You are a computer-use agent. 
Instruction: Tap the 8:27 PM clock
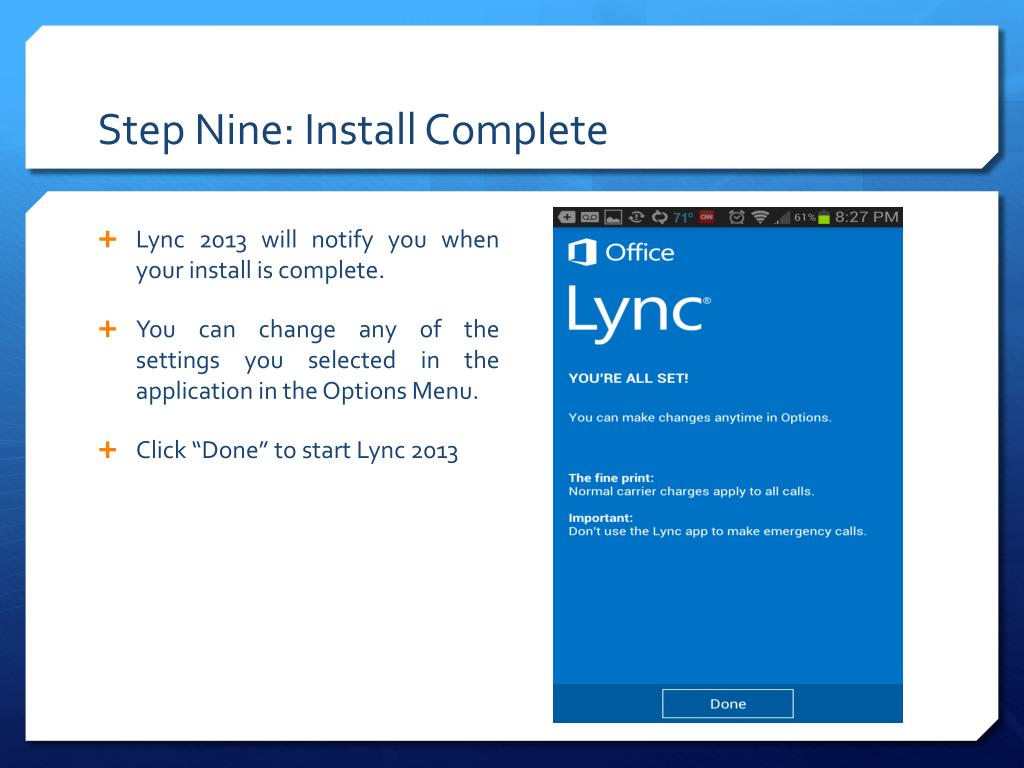[867, 217]
